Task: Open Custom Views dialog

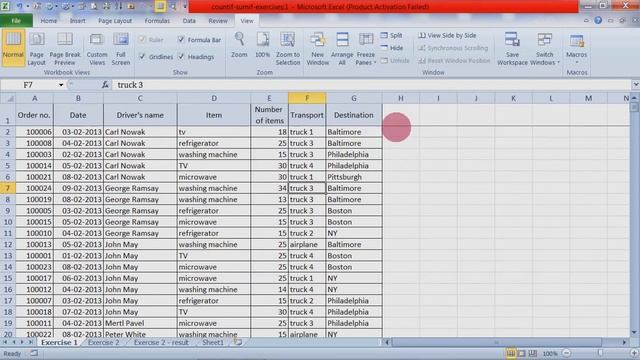Action: 97,49
